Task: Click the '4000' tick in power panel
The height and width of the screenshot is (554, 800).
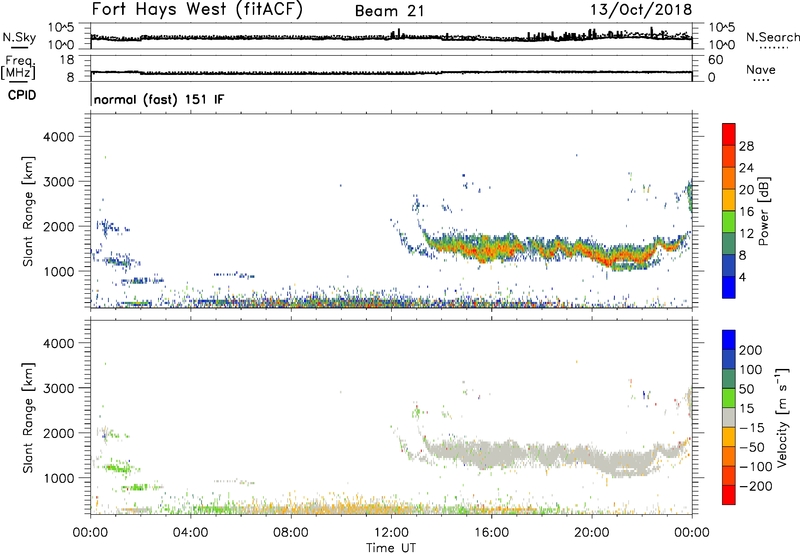Action: pos(59,137)
